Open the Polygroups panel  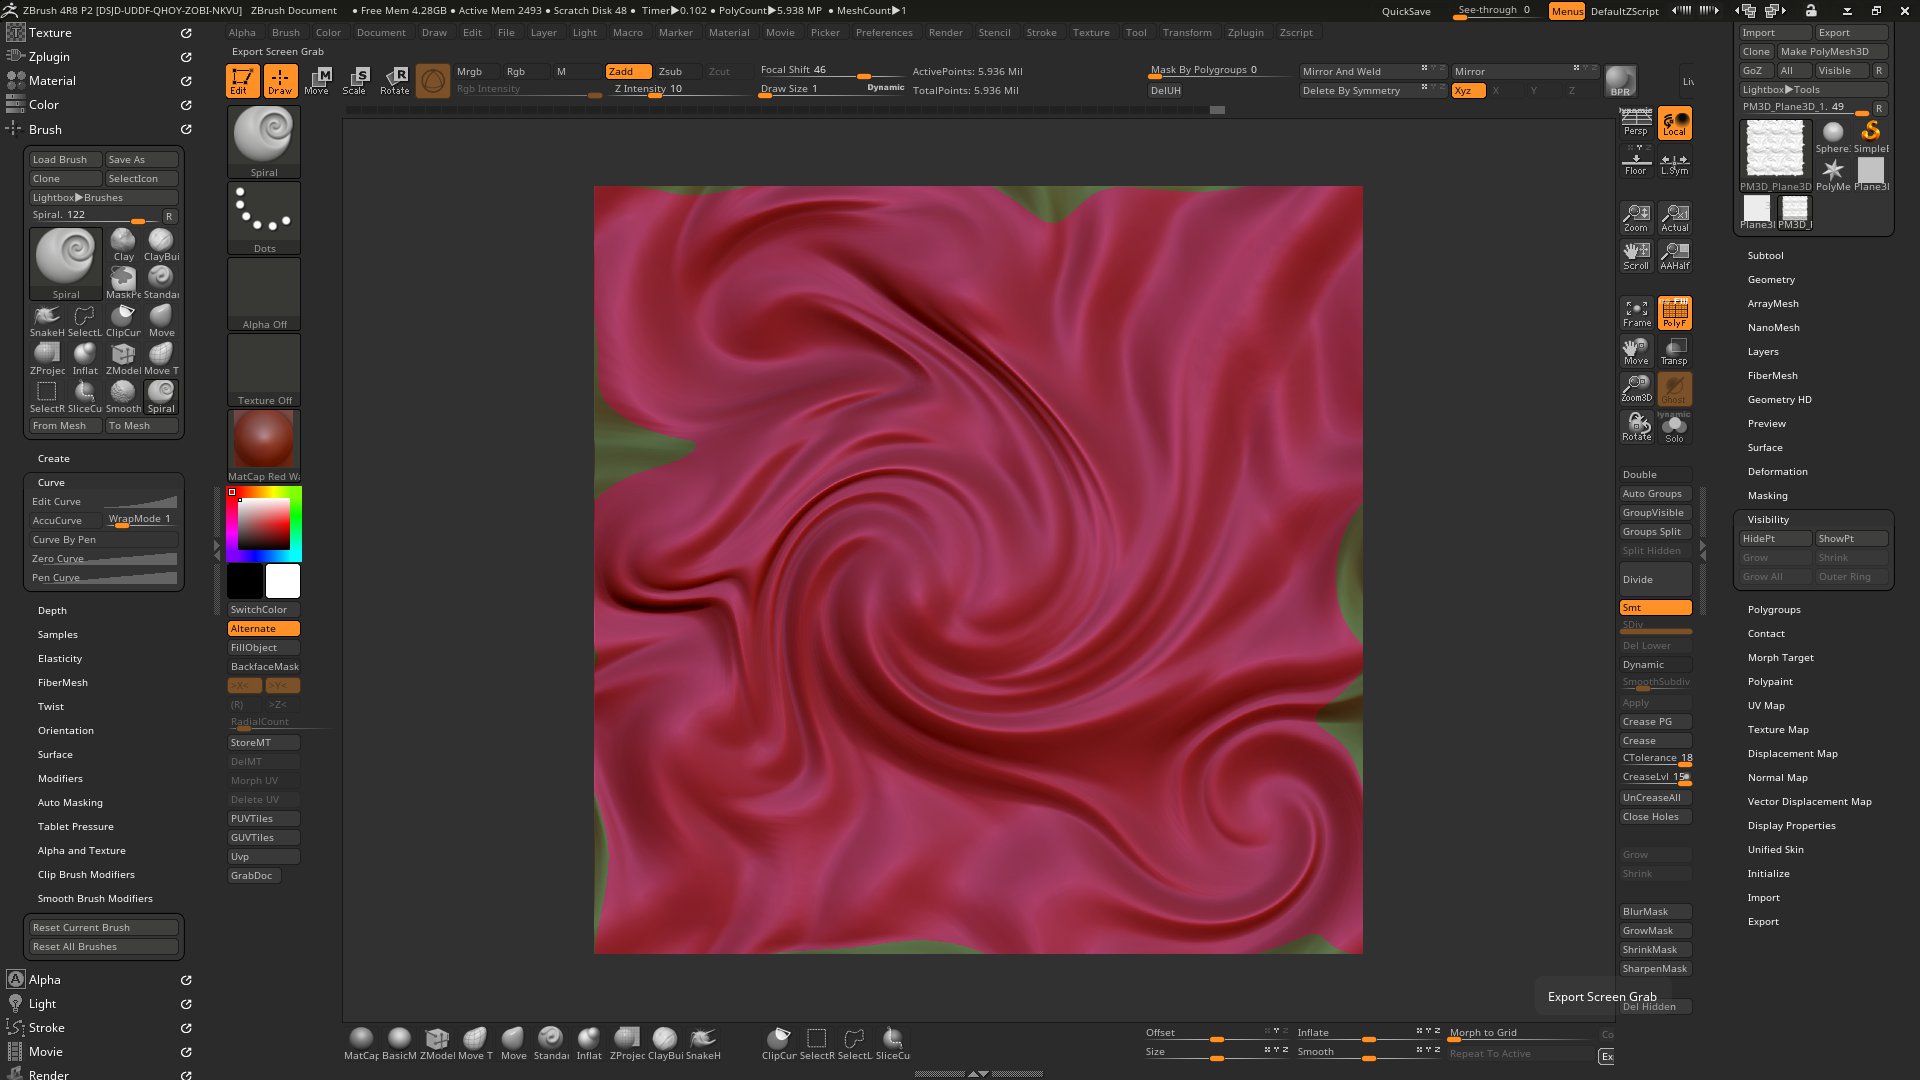[1774, 609]
